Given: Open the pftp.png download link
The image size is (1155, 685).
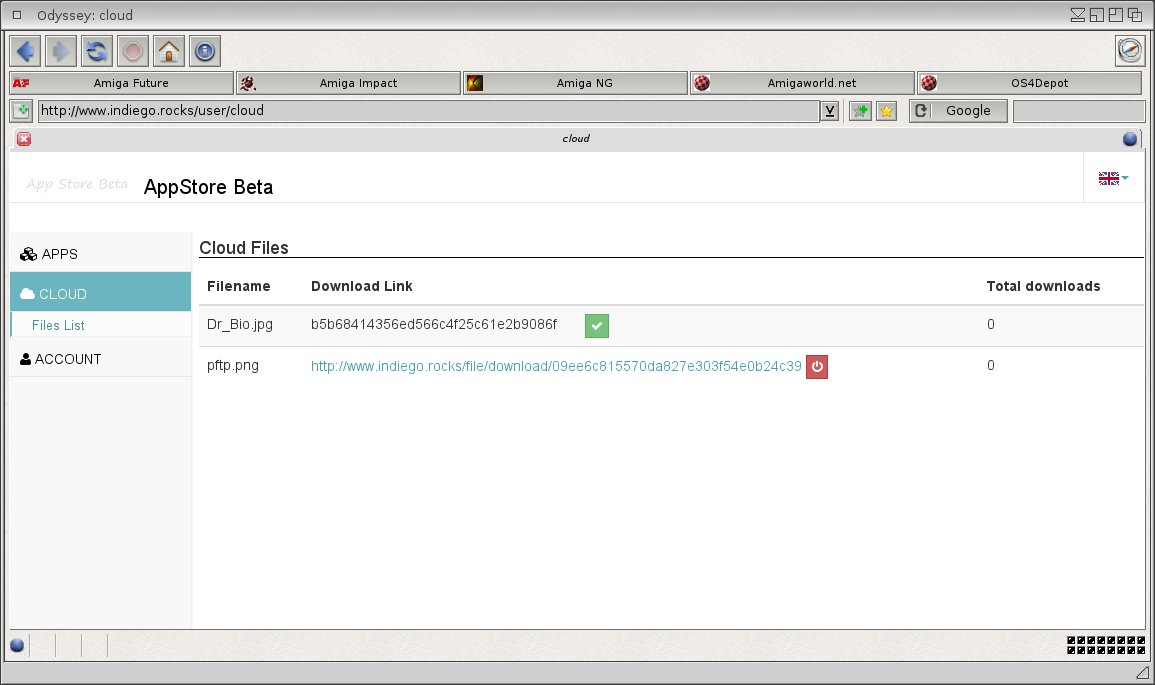Looking at the screenshot, I should tap(556, 366).
